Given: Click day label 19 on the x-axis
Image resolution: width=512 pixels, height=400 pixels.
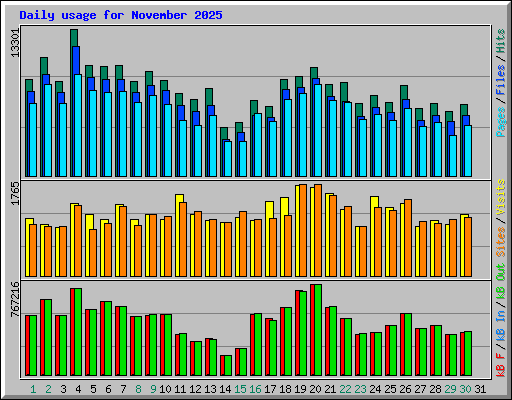Looking at the screenshot, I should 300,389.
